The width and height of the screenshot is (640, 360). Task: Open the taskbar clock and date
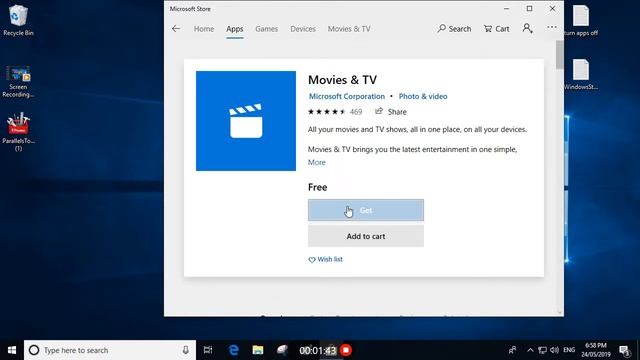(596, 350)
